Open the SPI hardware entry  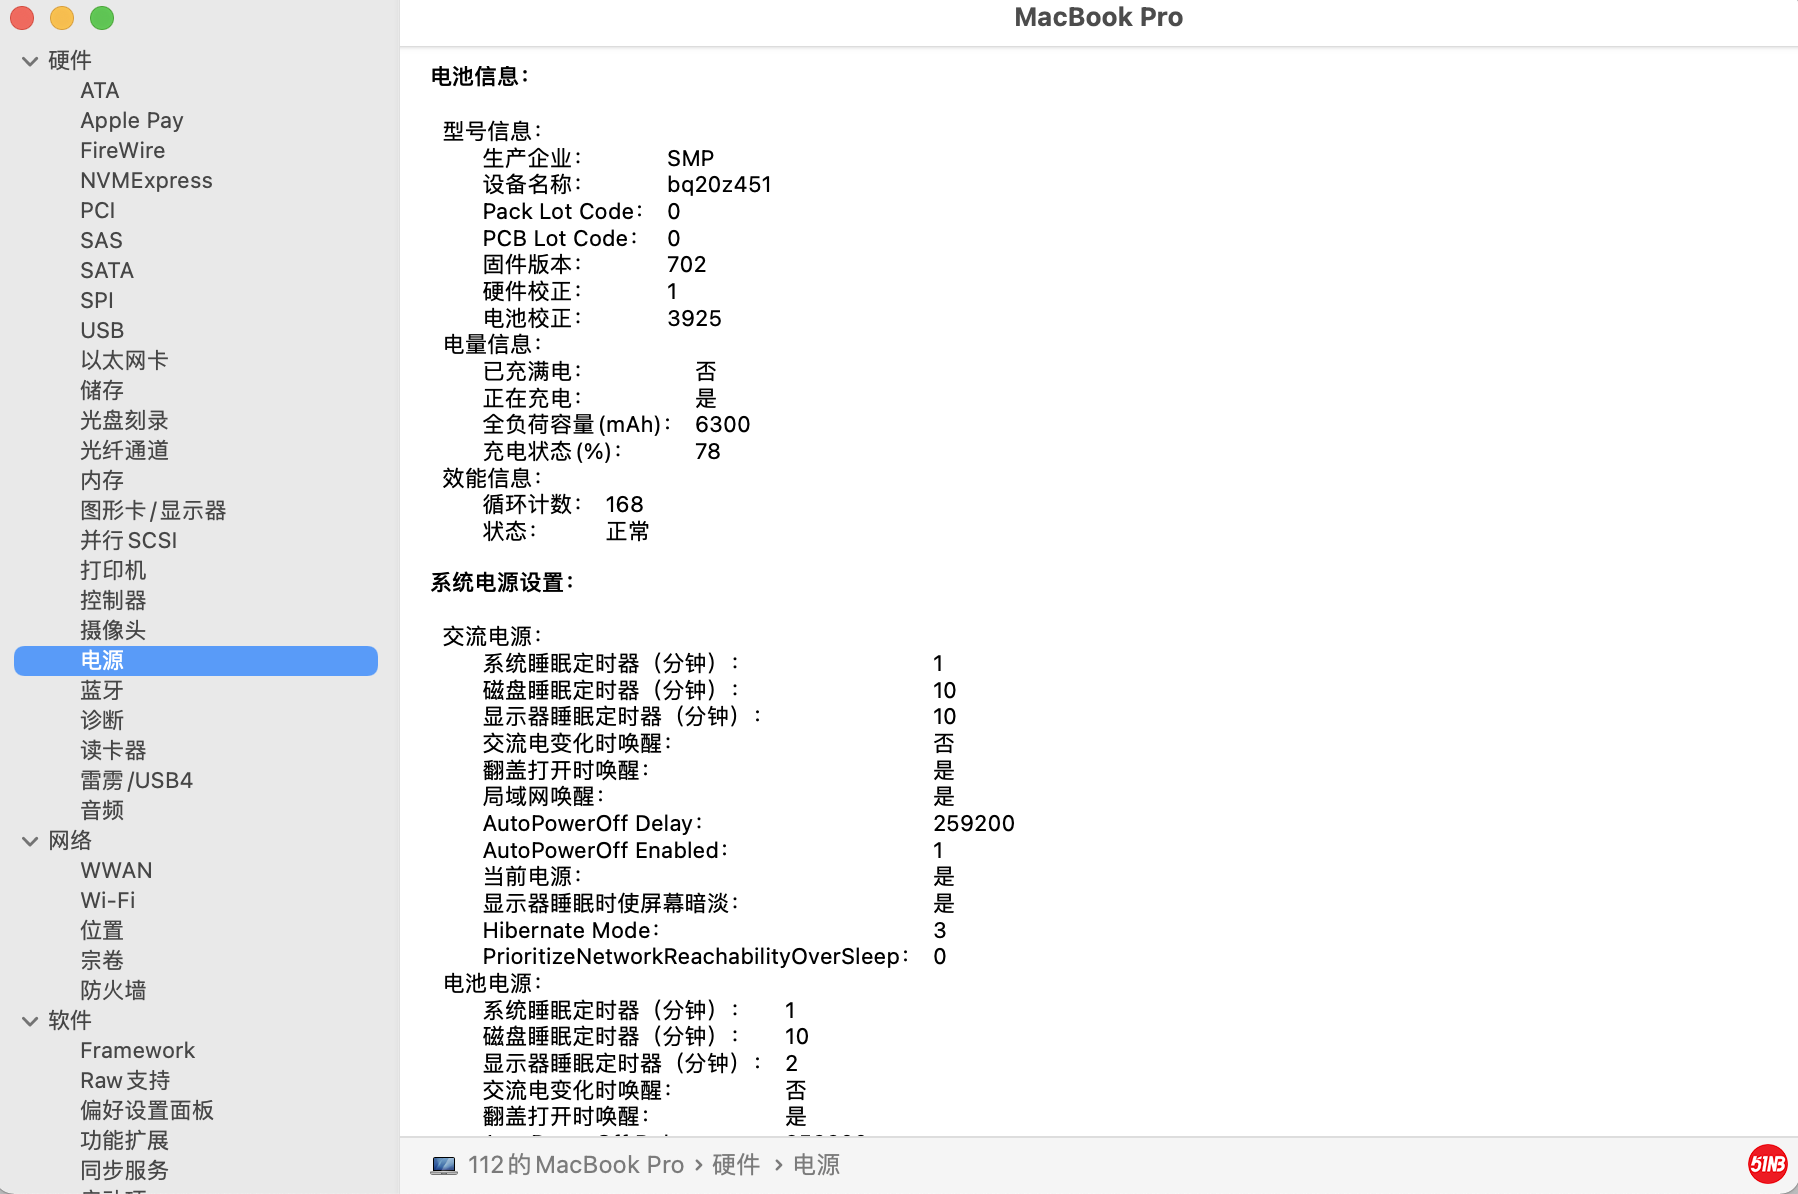click(x=97, y=301)
